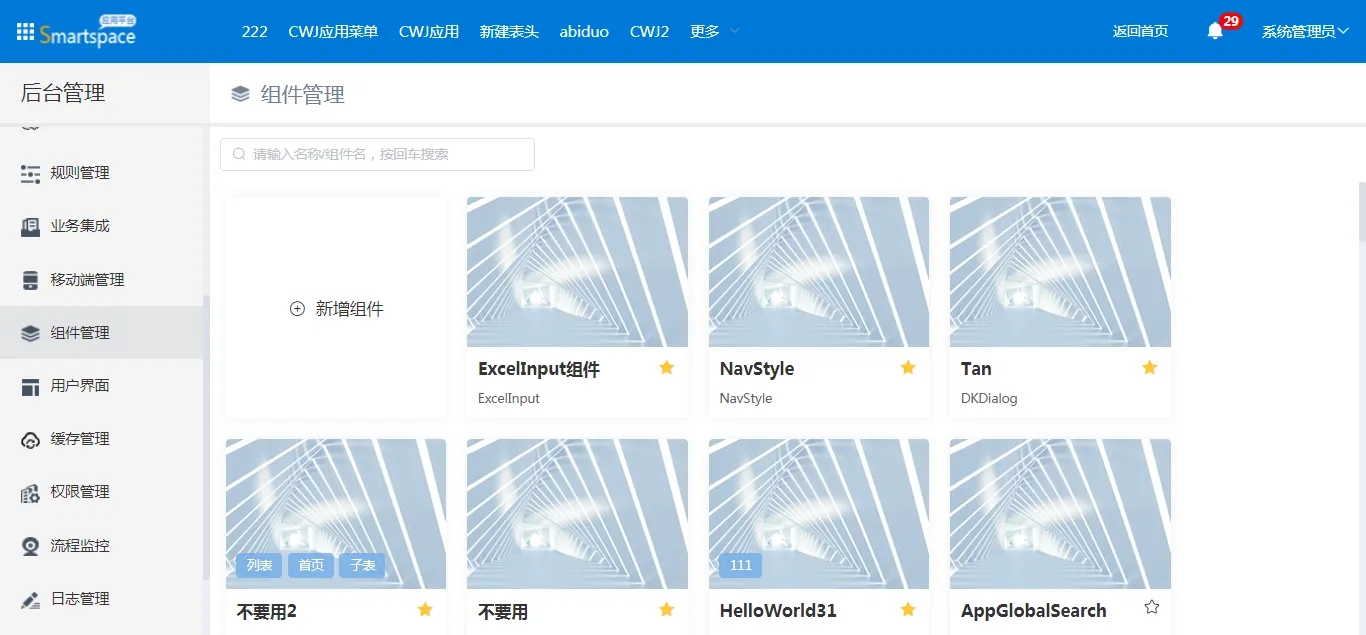Image resolution: width=1366 pixels, height=635 pixels.
Task: Click the 缓存管理 cloud icon
Action: pyautogui.click(x=31, y=440)
